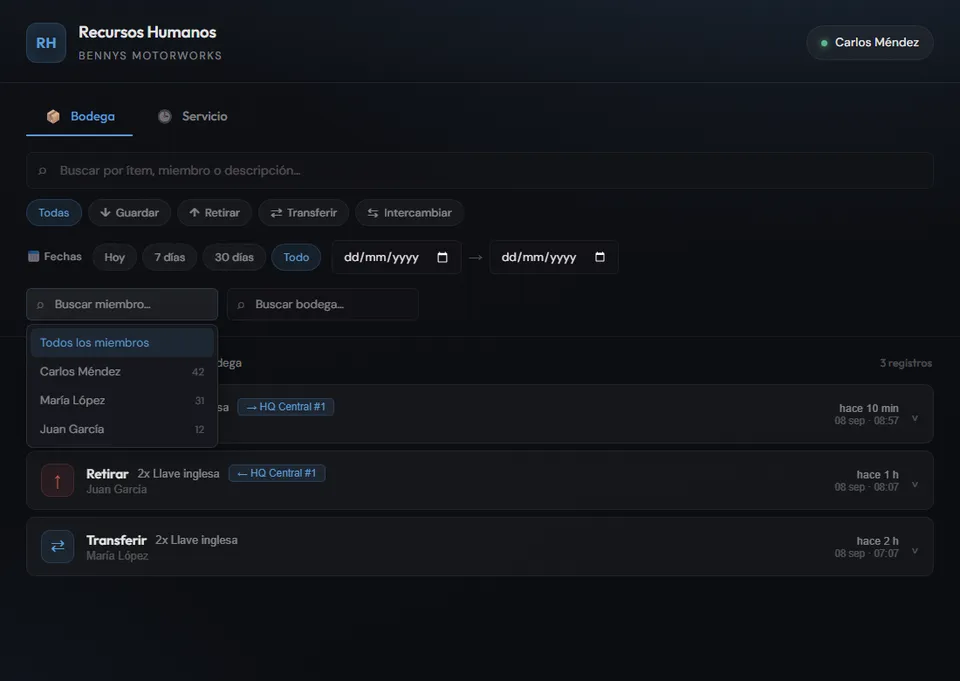Filter by Guardar actions
This screenshot has width=960, height=681.
pos(129,213)
